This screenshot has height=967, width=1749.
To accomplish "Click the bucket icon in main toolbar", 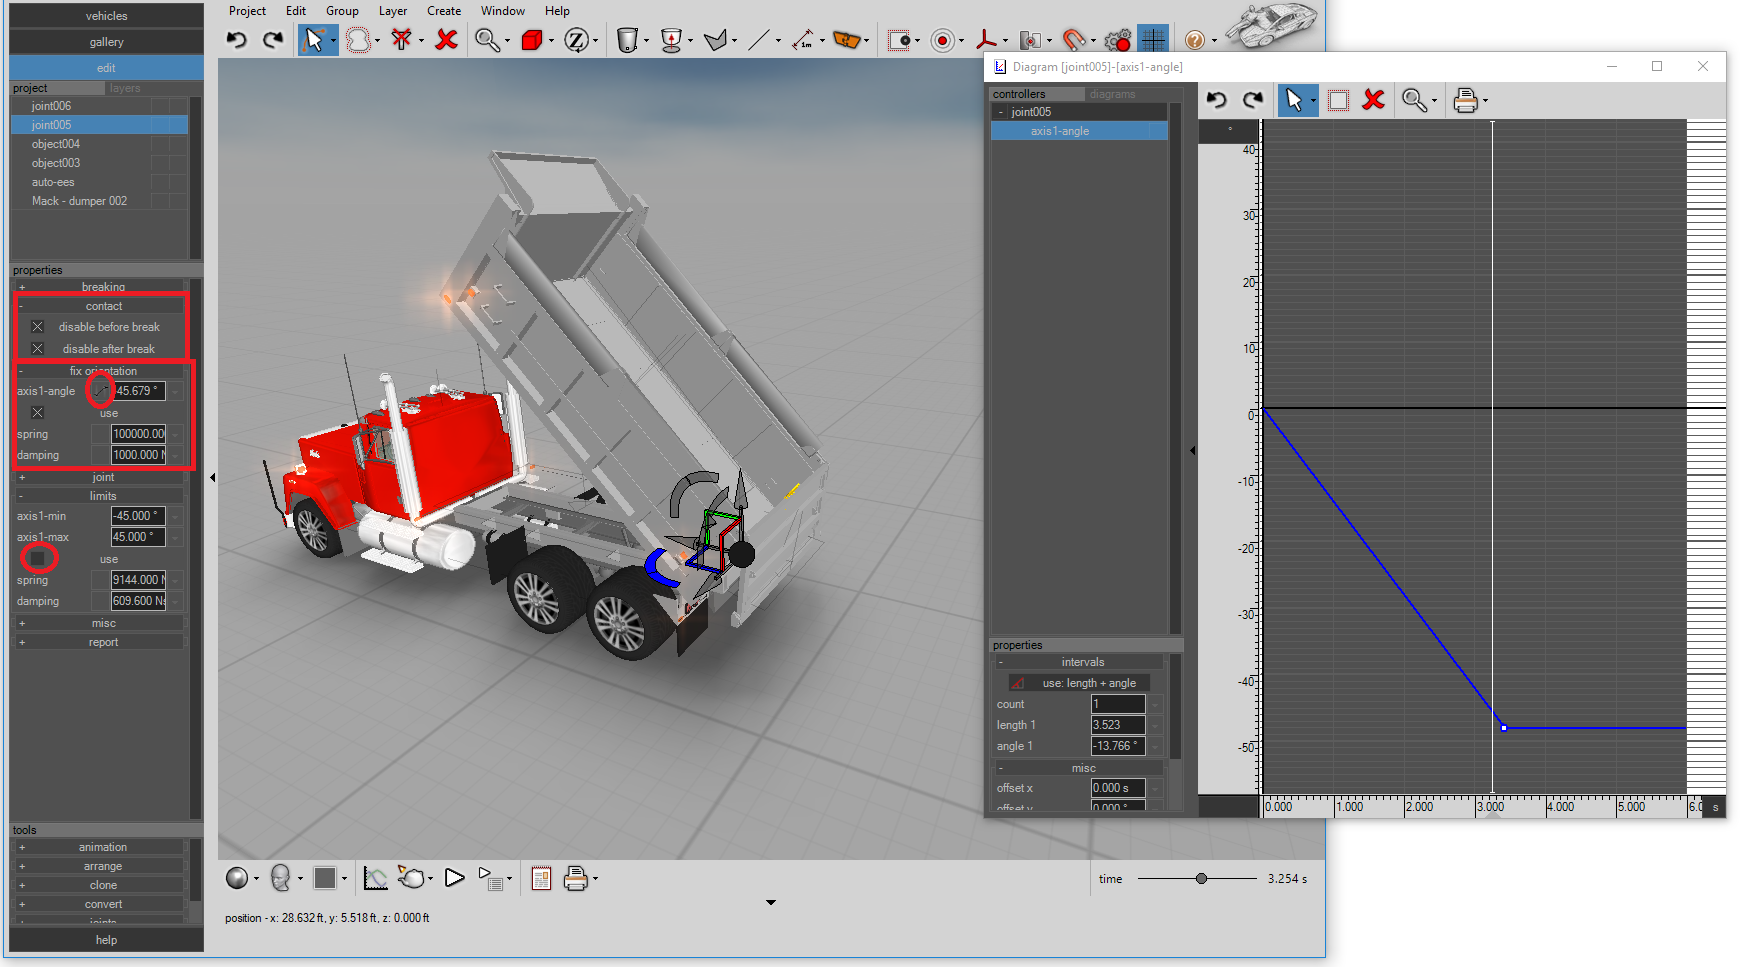I will pyautogui.click(x=627, y=40).
